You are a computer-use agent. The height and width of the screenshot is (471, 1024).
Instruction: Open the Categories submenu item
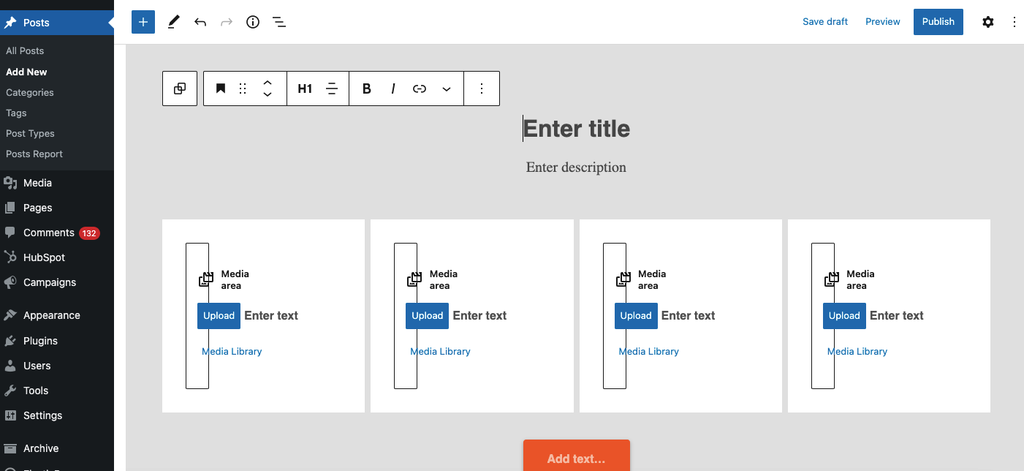tap(30, 93)
